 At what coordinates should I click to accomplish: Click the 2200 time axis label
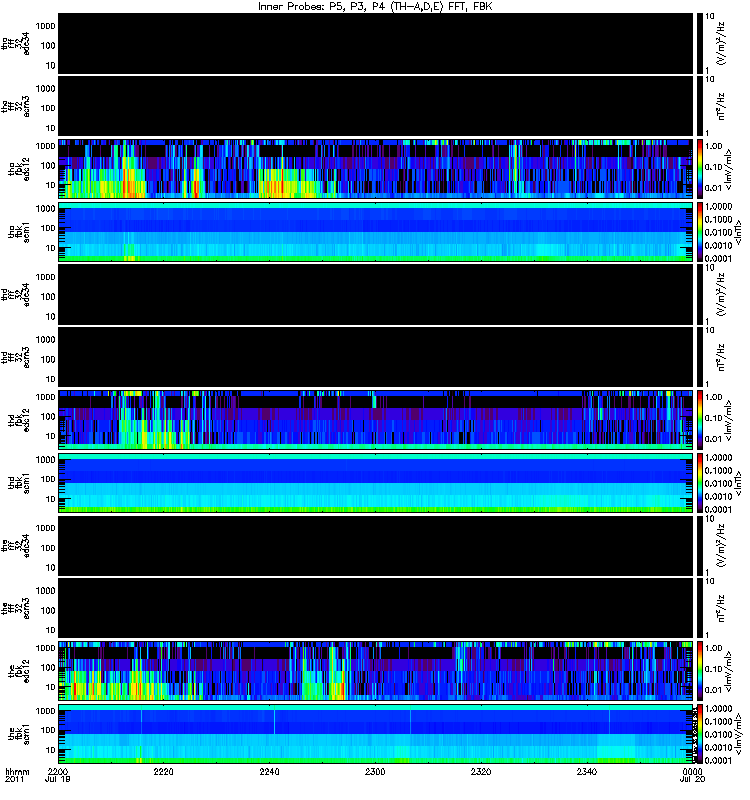point(57,771)
